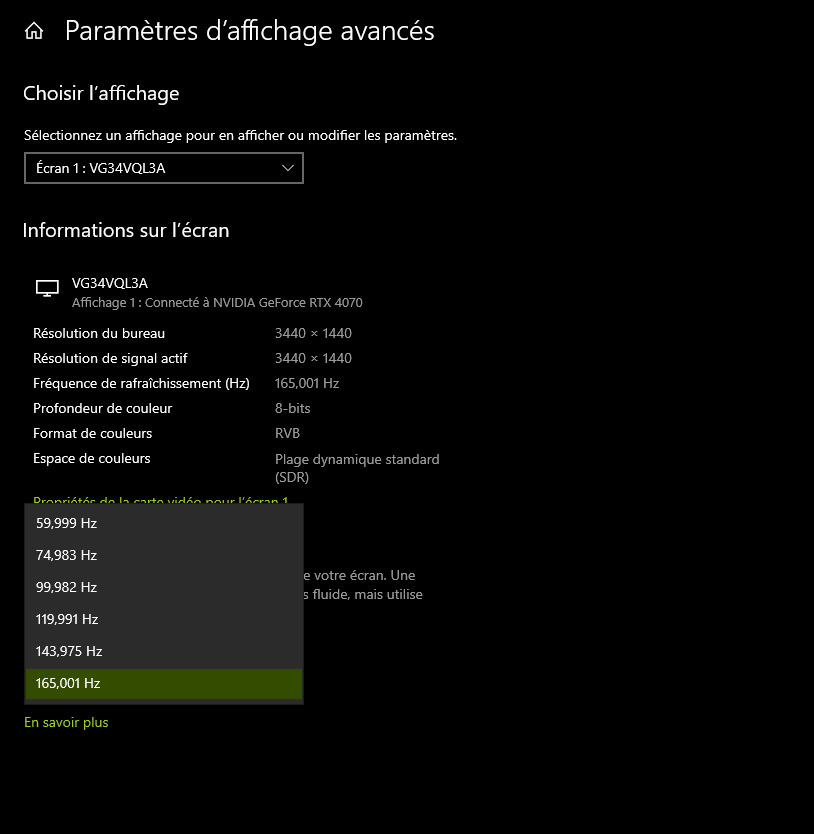Open the 'Écran 1 : VG34VQL3A' combo box

[164, 168]
